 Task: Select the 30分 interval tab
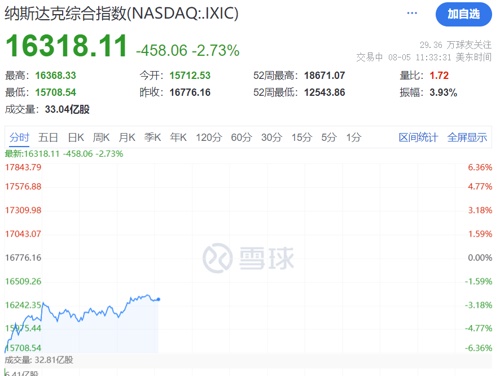[x=272, y=137]
